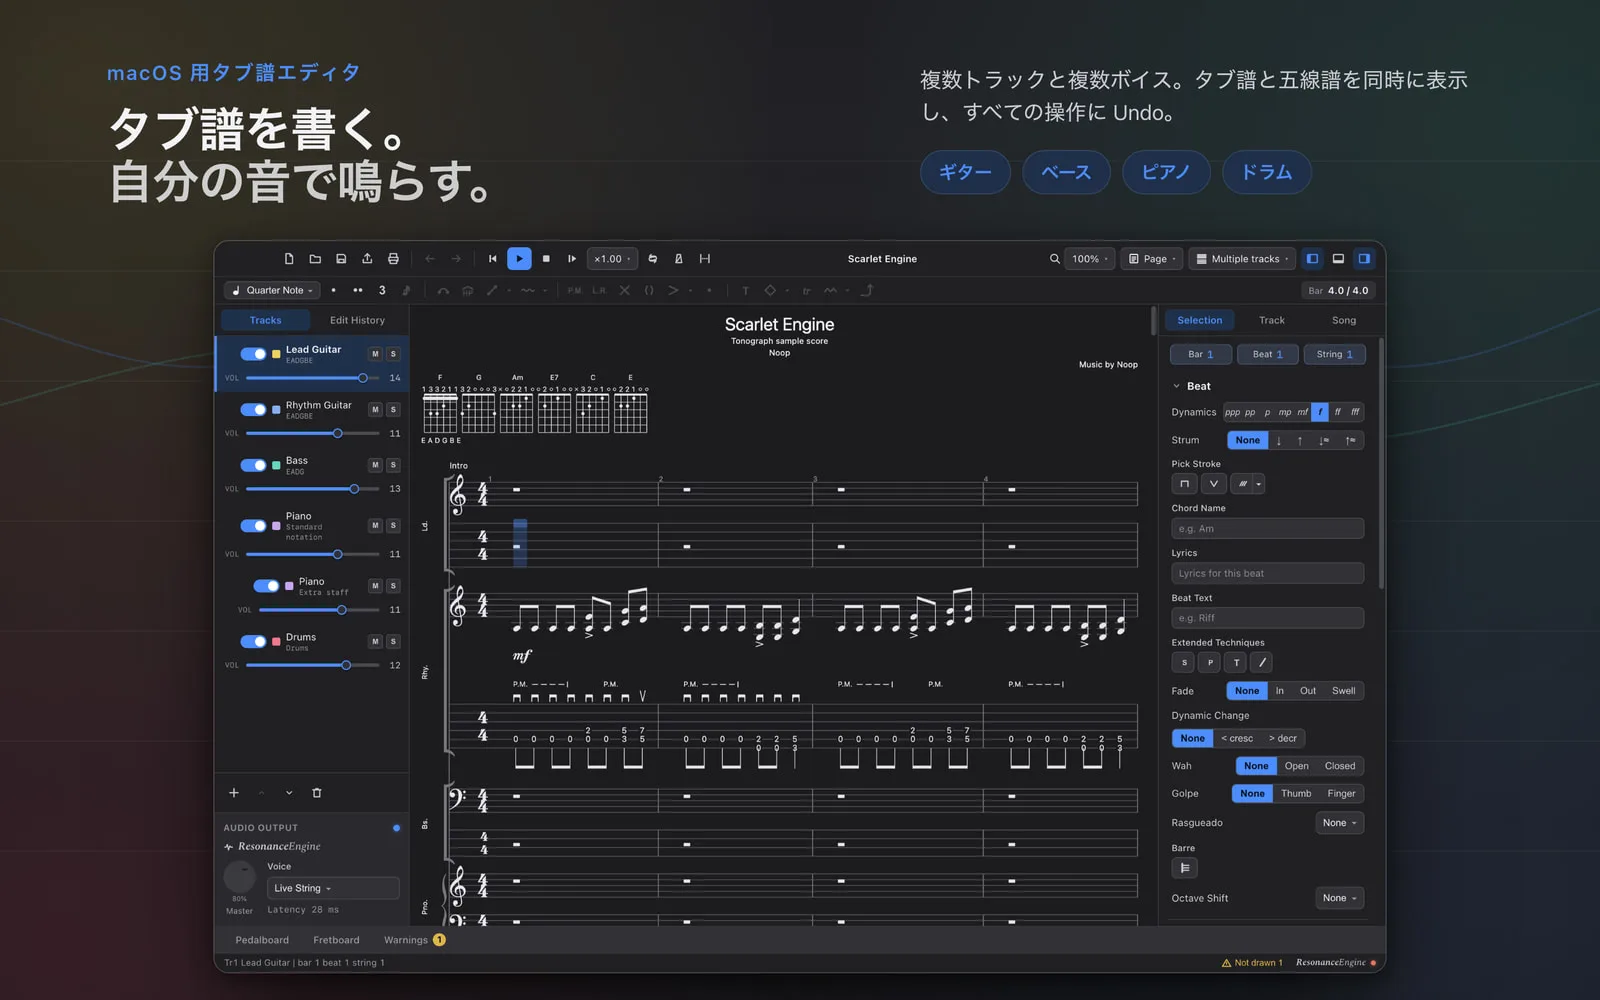This screenshot has height=1000, width=1600.
Task: Adjust the Drums volume slider
Action: (x=312, y=666)
